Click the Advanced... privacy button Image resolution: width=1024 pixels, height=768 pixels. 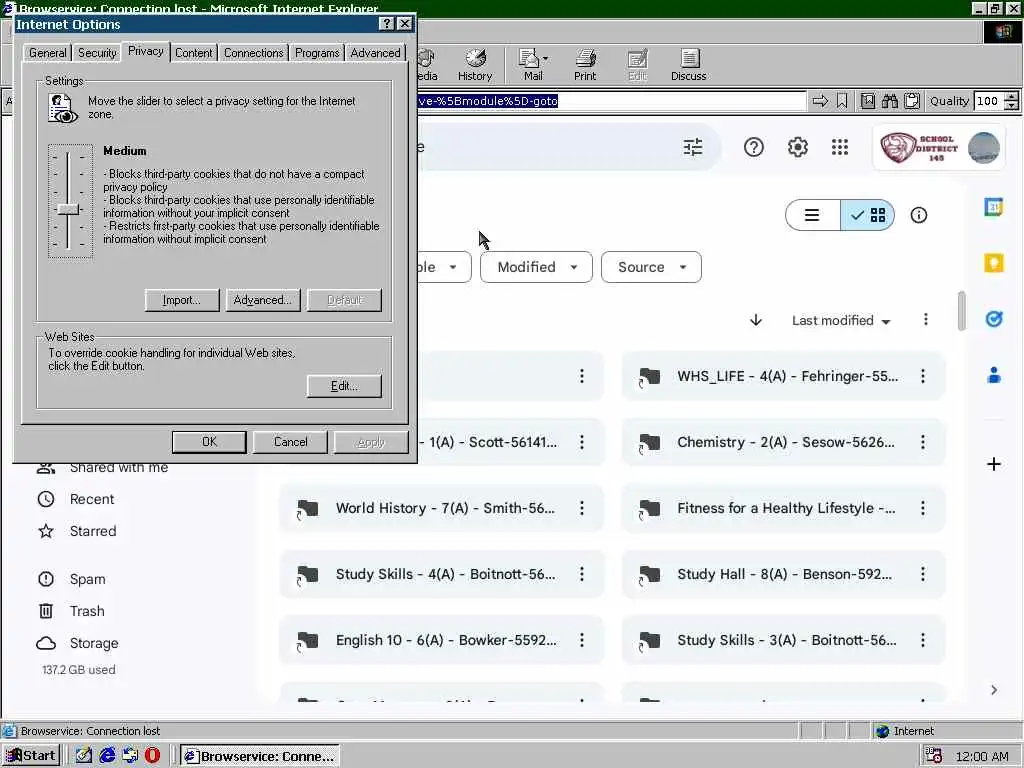point(263,300)
